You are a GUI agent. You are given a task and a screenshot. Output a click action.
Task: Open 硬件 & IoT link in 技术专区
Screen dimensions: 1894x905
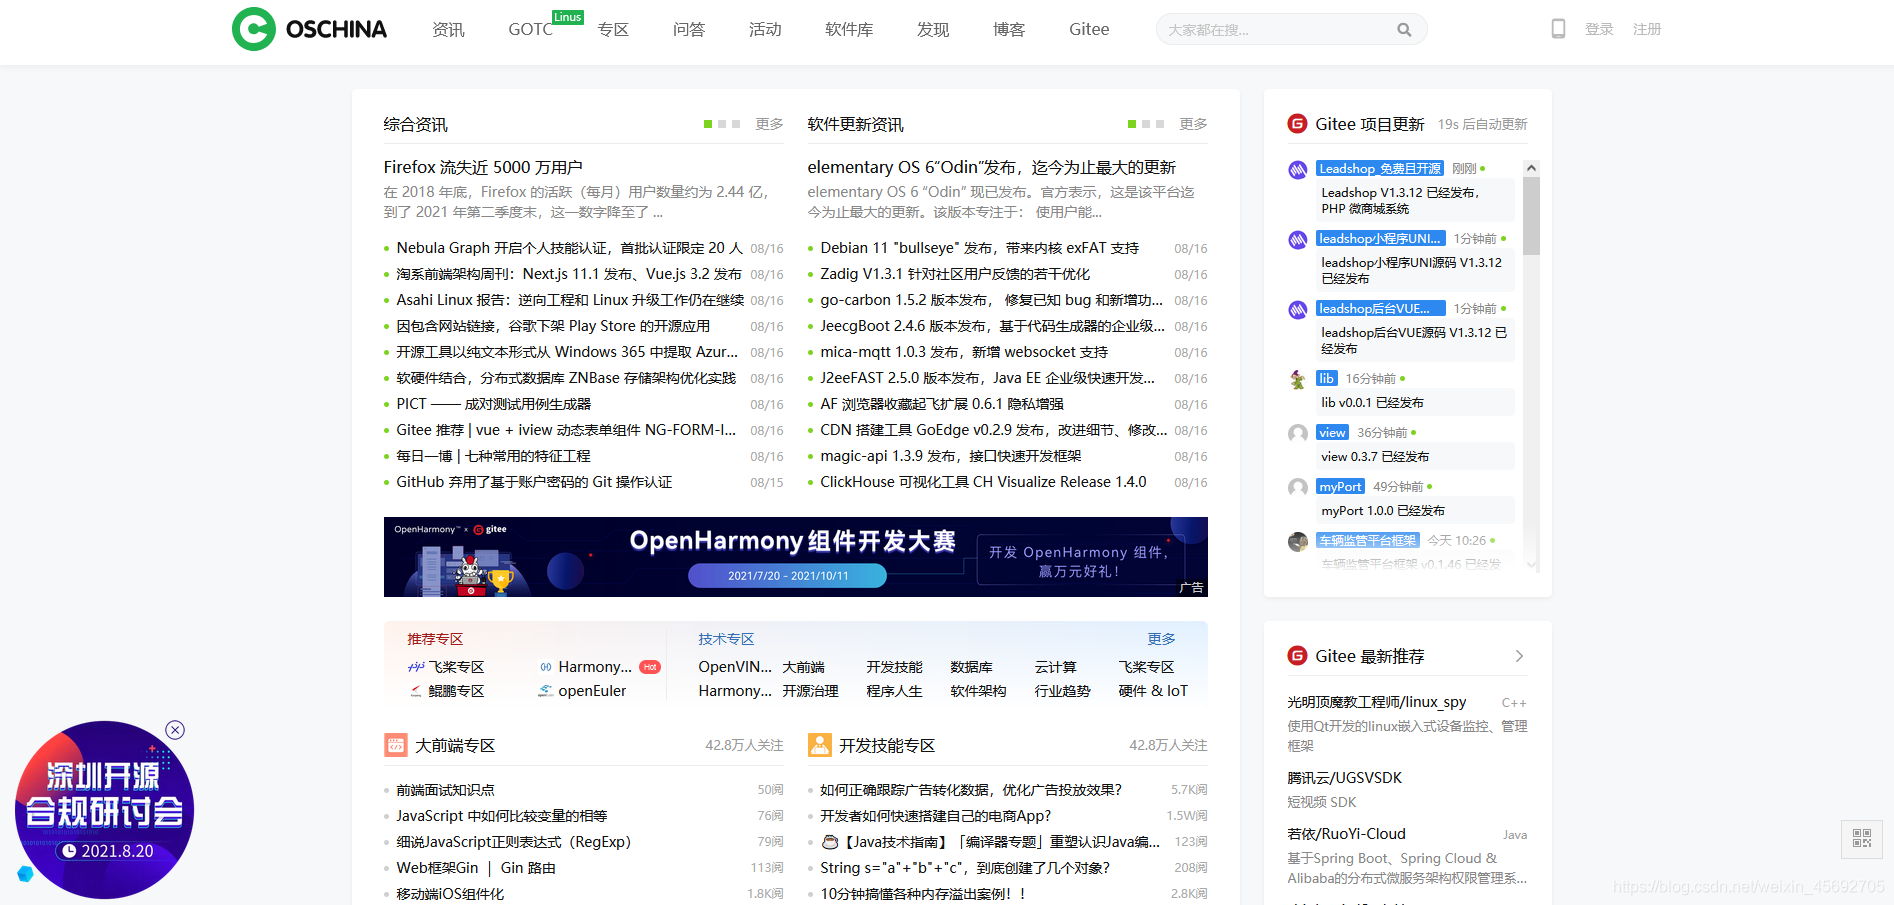tap(1153, 691)
